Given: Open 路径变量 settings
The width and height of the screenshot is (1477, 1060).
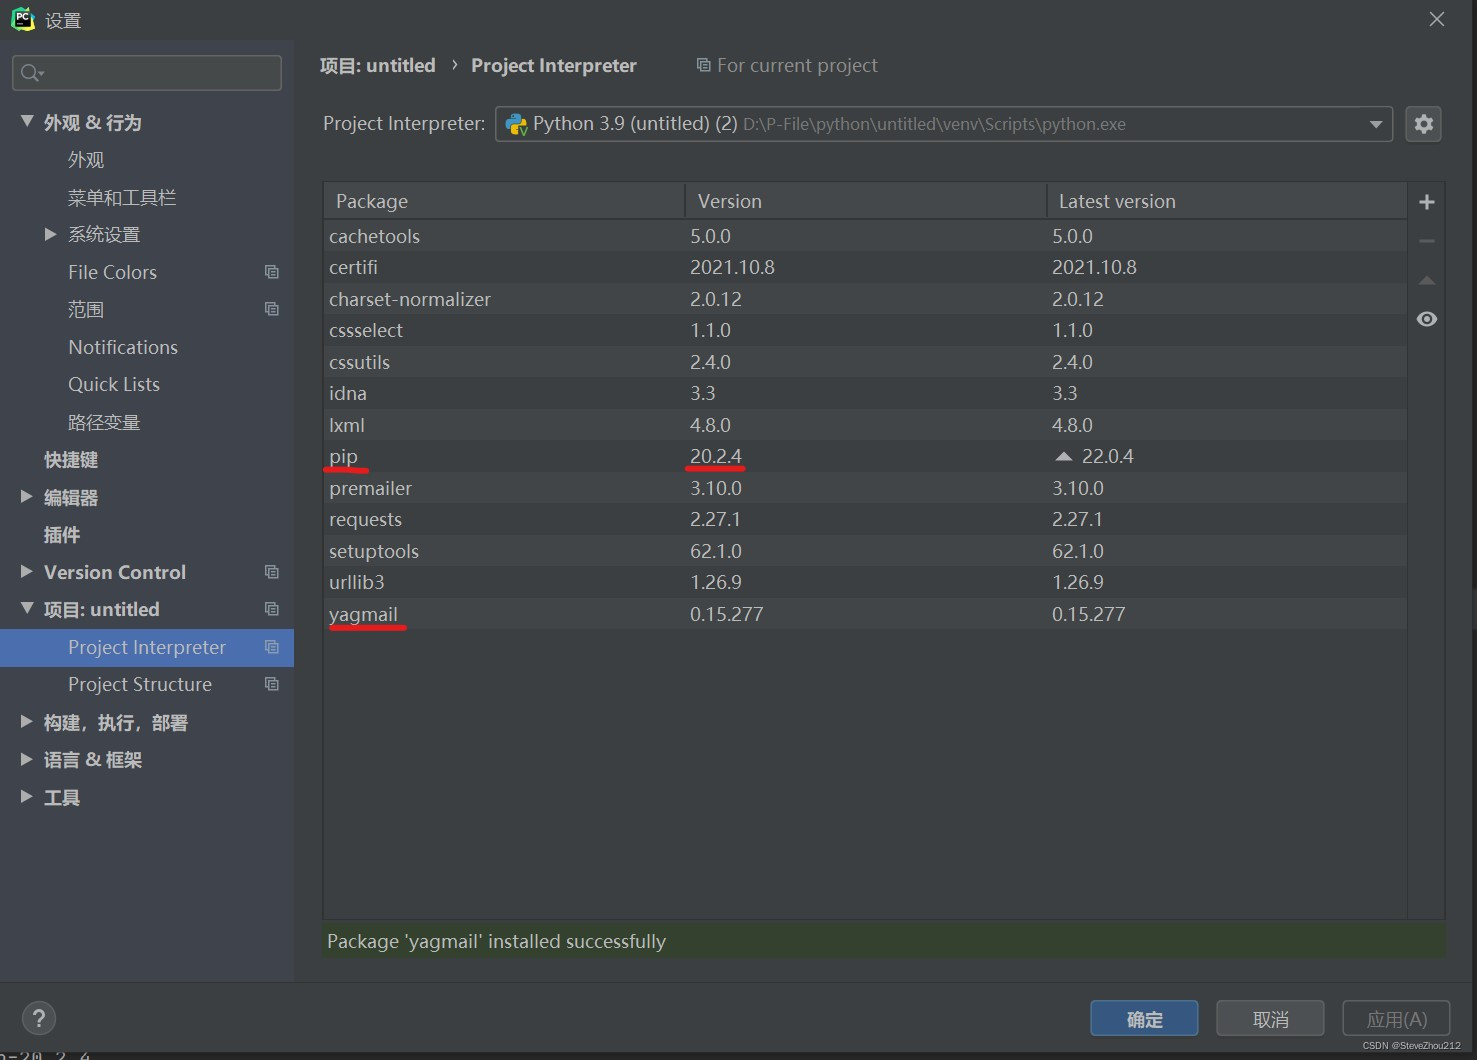Looking at the screenshot, I should 104,422.
